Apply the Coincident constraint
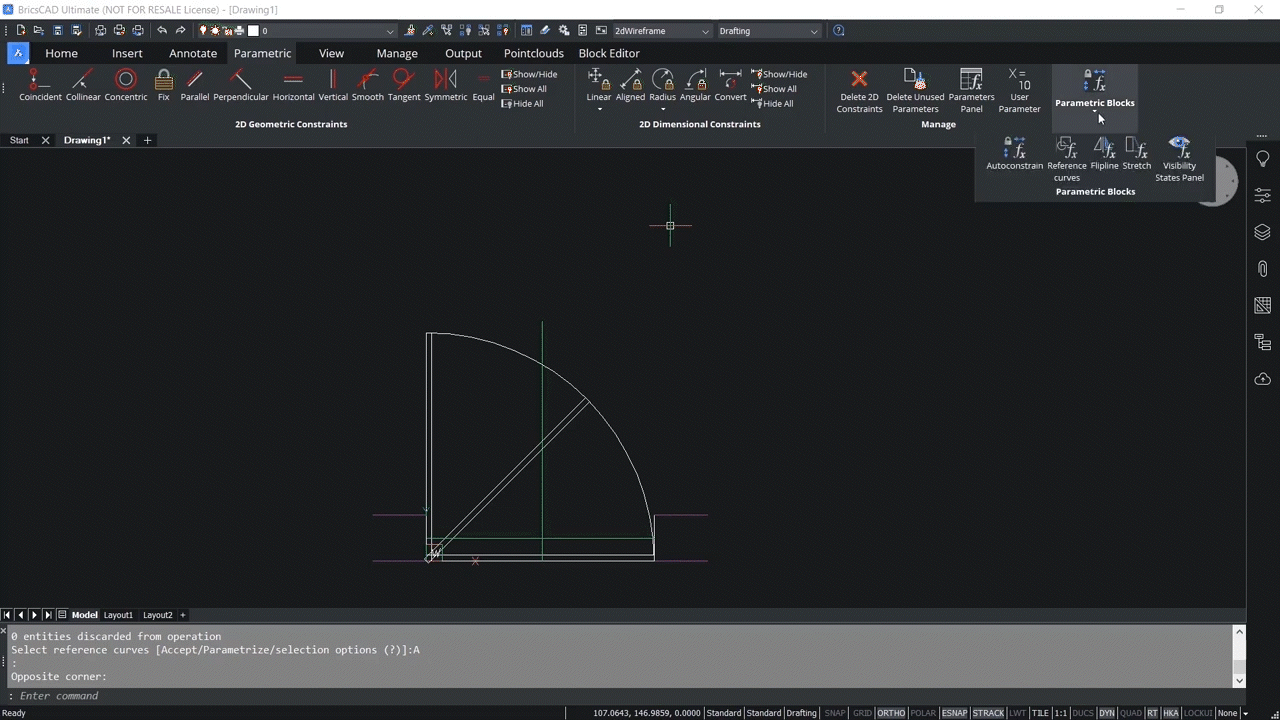1280x720 pixels. point(40,85)
